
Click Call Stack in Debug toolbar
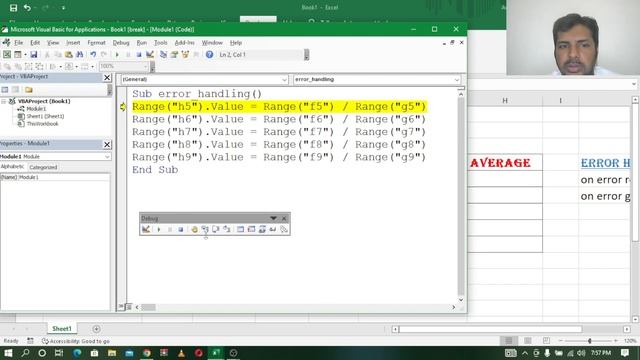[284, 229]
